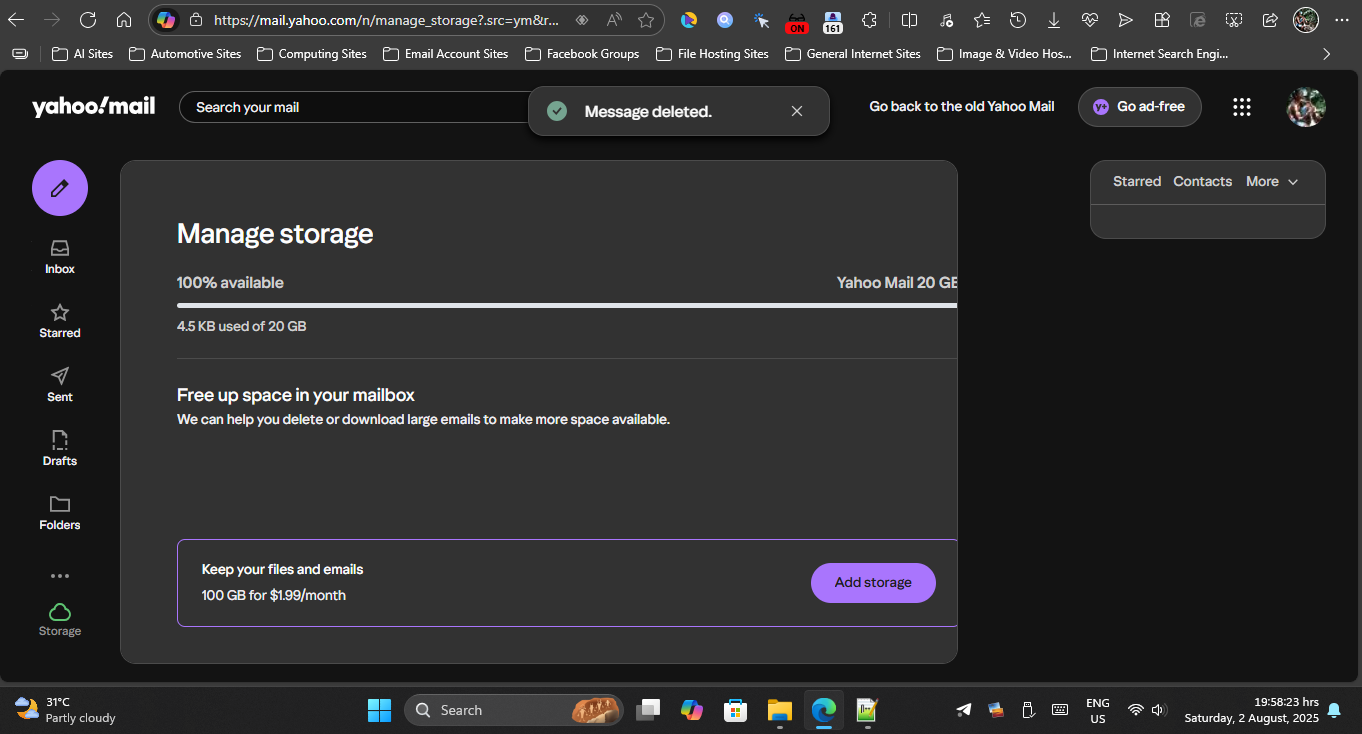
Task: Open Copilot from the taskbar
Action: coord(692,710)
